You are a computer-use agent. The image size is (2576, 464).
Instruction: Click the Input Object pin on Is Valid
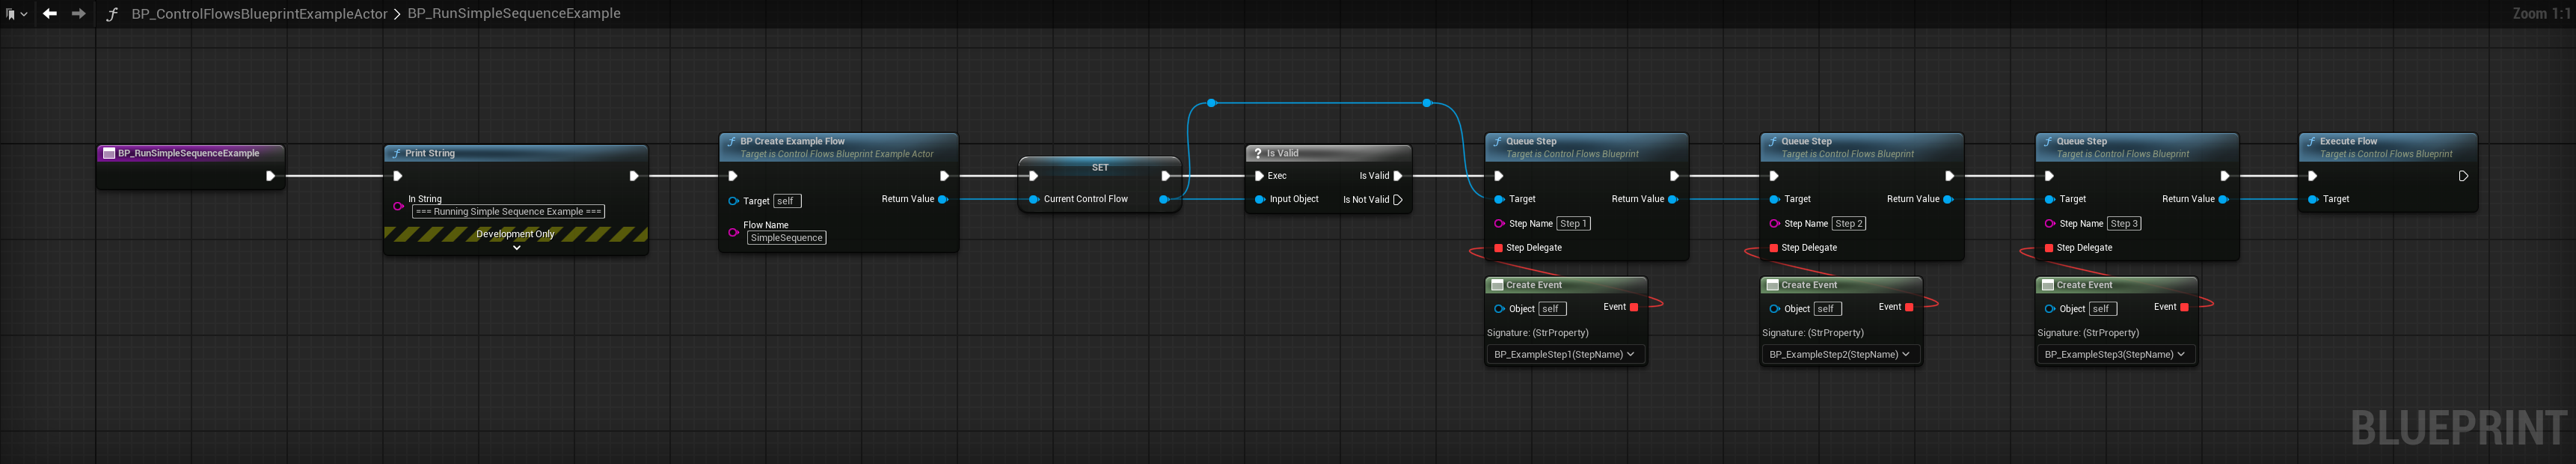pos(1259,200)
